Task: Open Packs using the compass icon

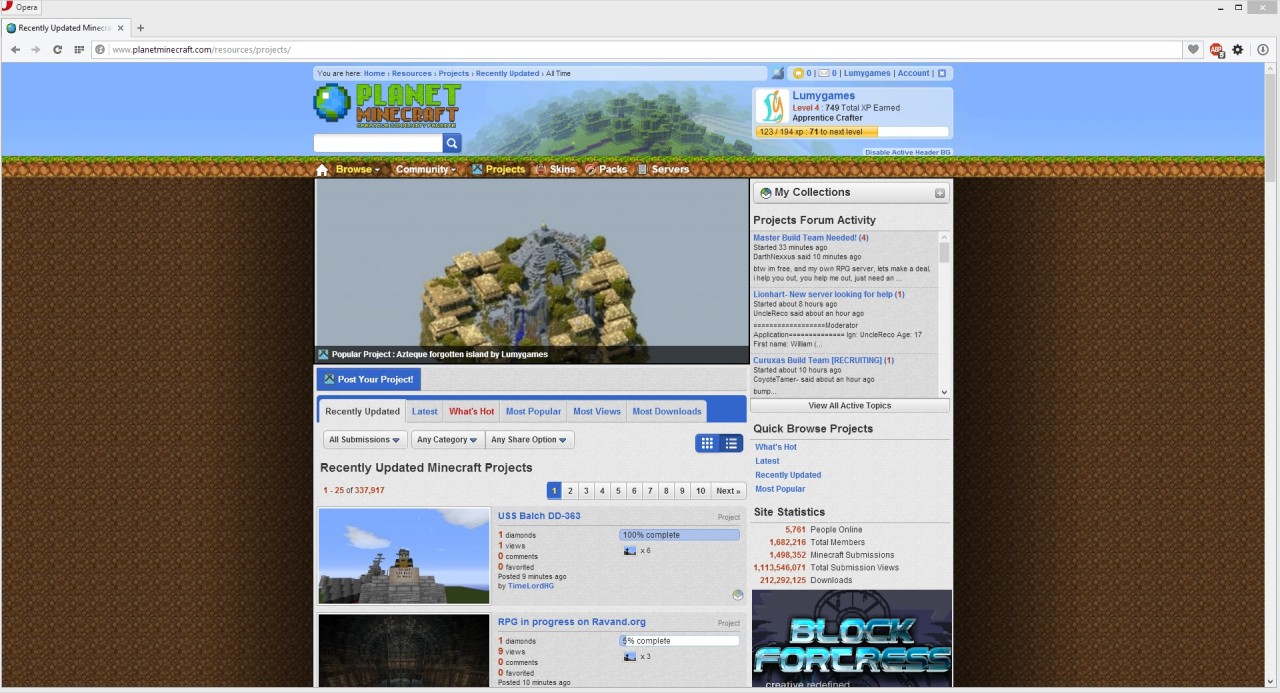Action: point(590,169)
